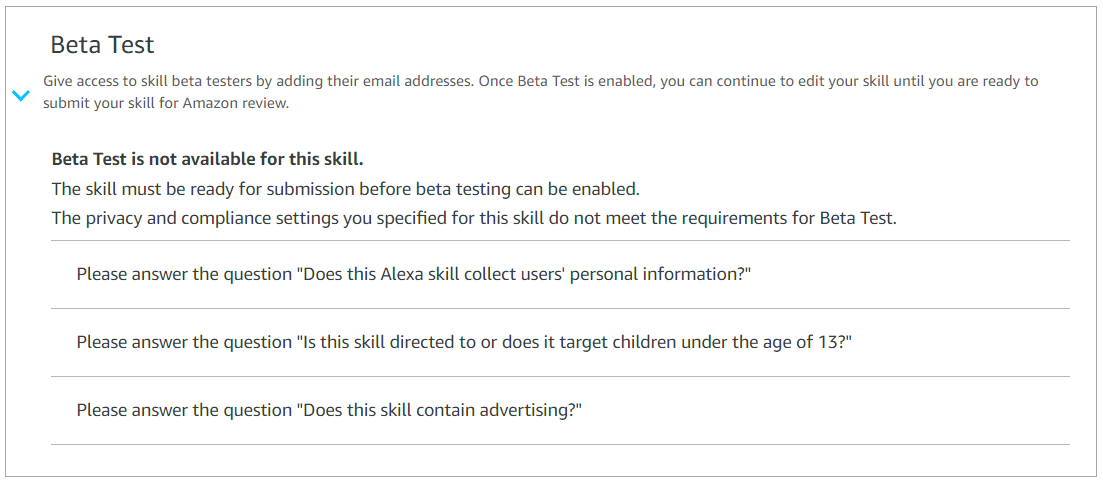Click the privacy and compliance settings notice

point(473,218)
